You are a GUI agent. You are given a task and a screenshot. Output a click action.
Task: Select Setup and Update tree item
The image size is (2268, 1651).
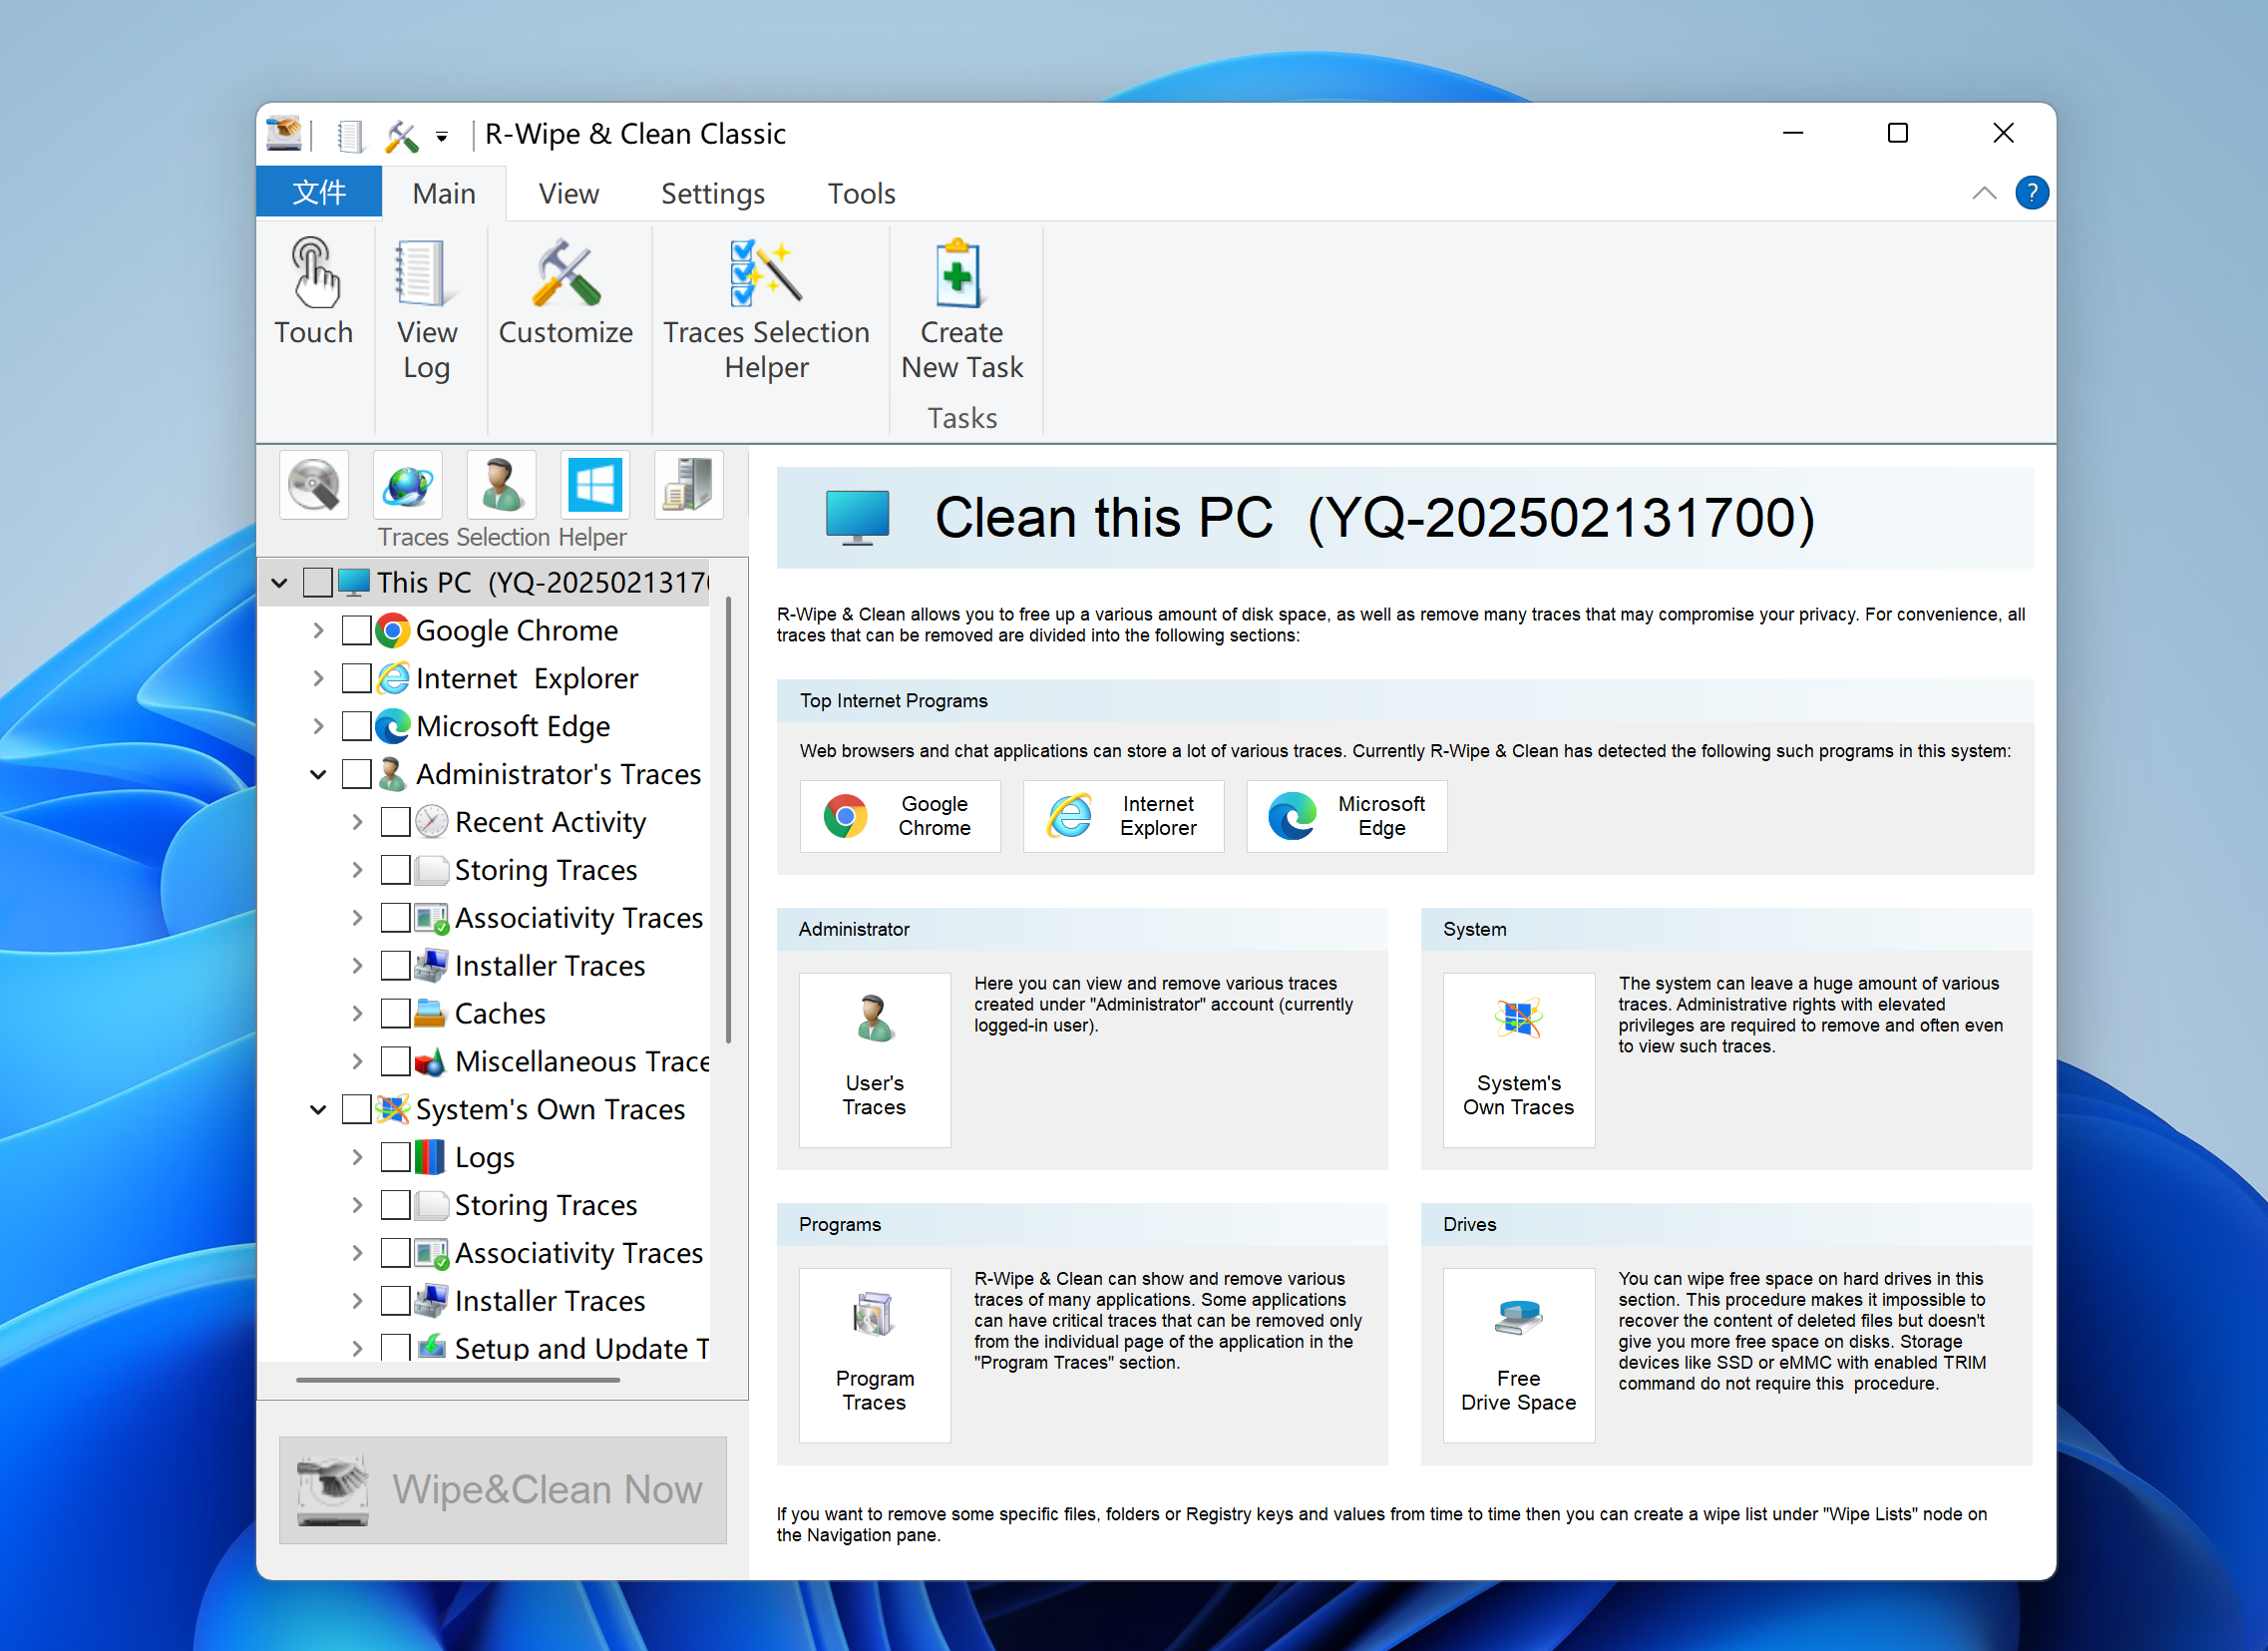pyautogui.click(x=581, y=1348)
